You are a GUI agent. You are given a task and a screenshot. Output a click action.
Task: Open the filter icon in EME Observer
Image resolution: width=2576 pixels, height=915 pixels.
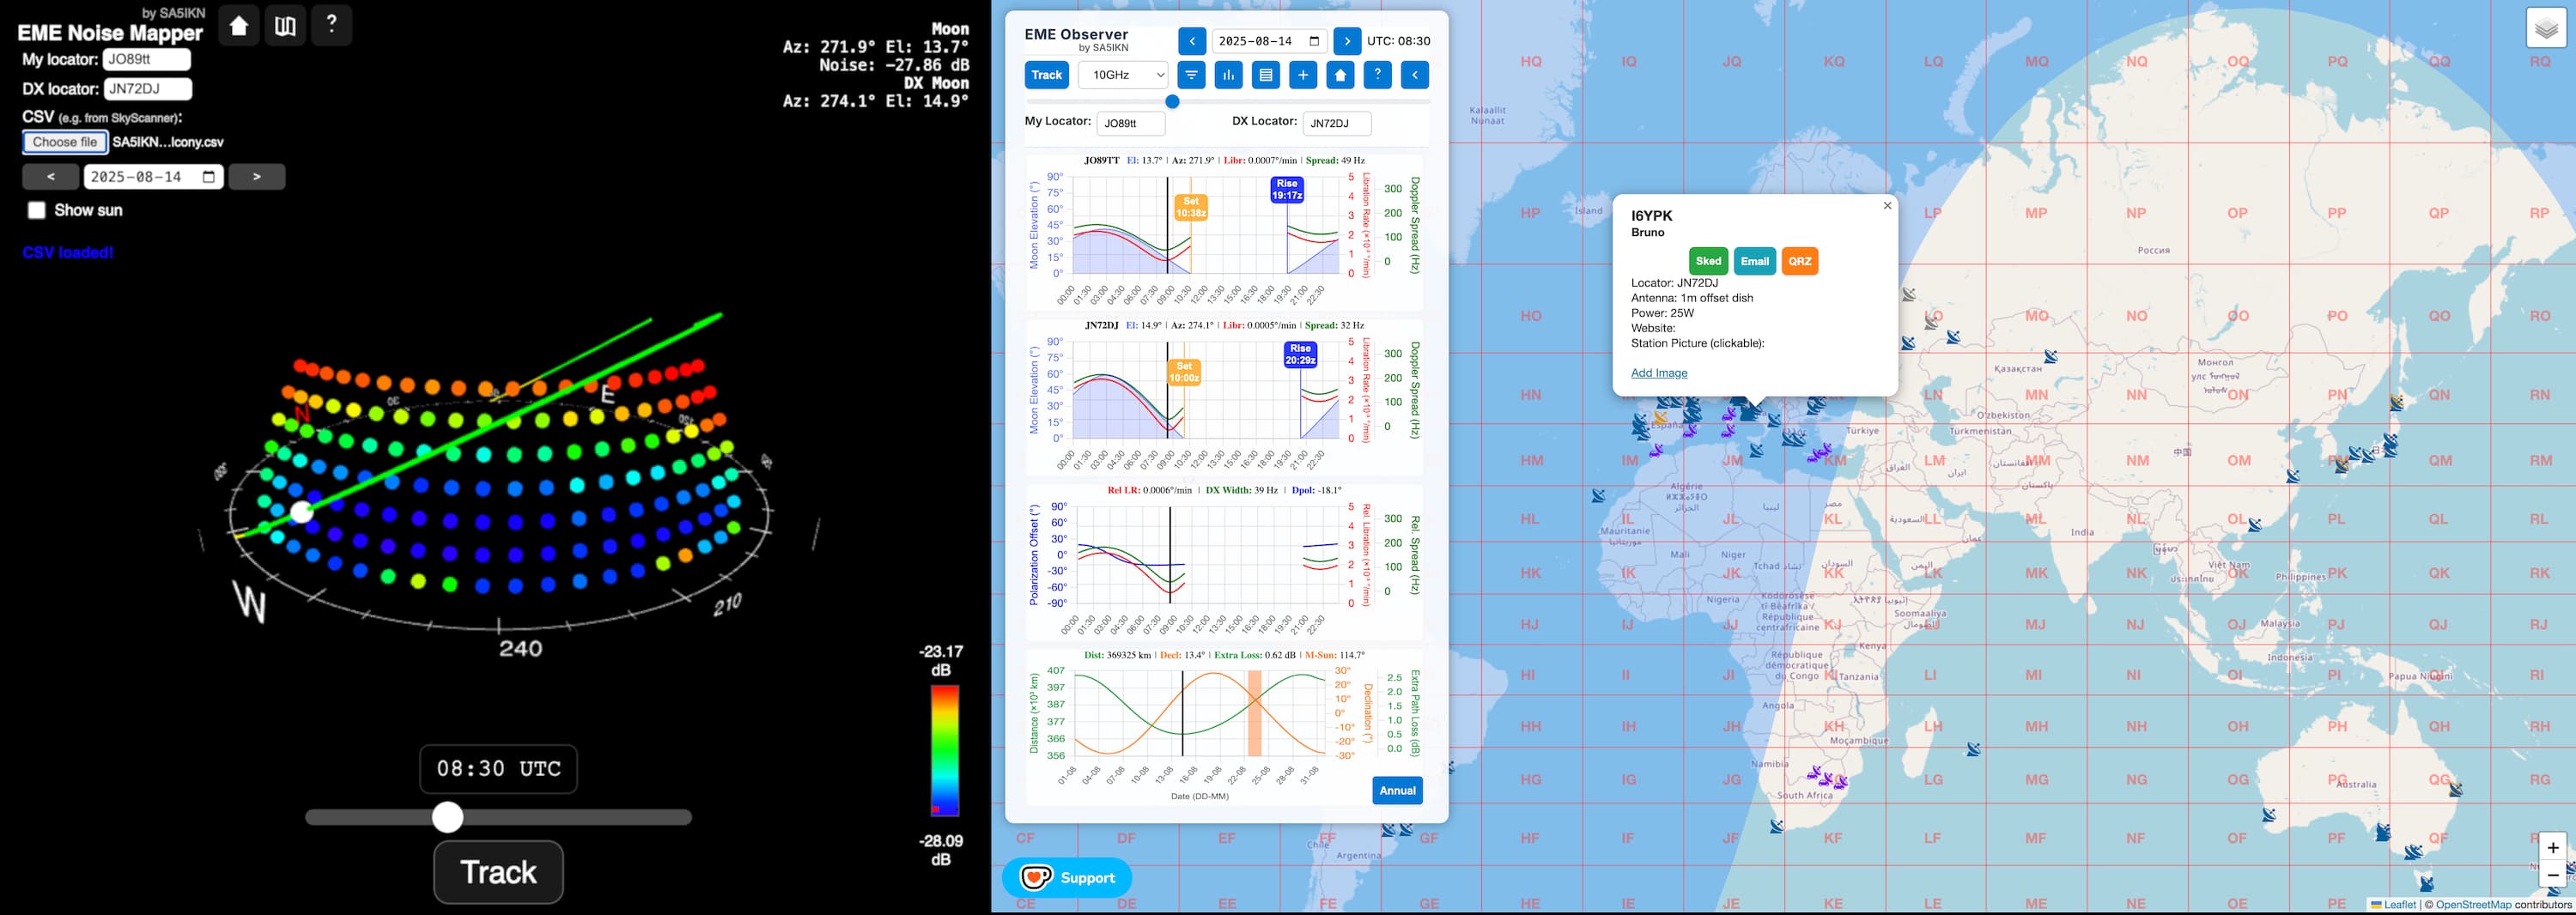(1191, 75)
